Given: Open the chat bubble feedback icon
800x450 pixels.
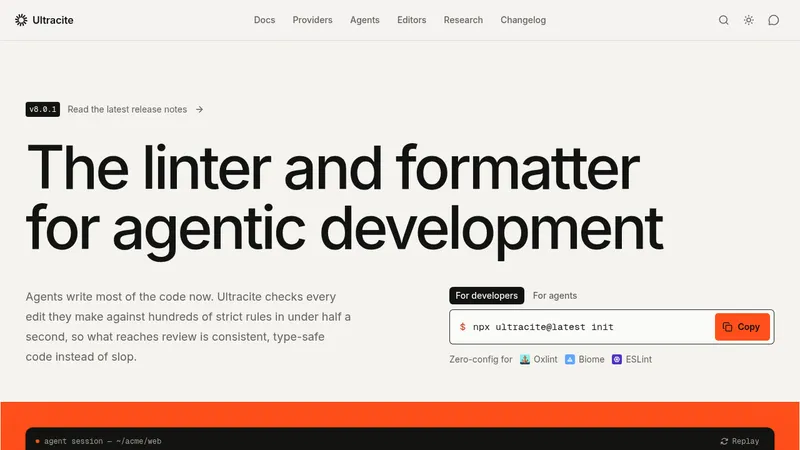Looking at the screenshot, I should (x=773, y=20).
